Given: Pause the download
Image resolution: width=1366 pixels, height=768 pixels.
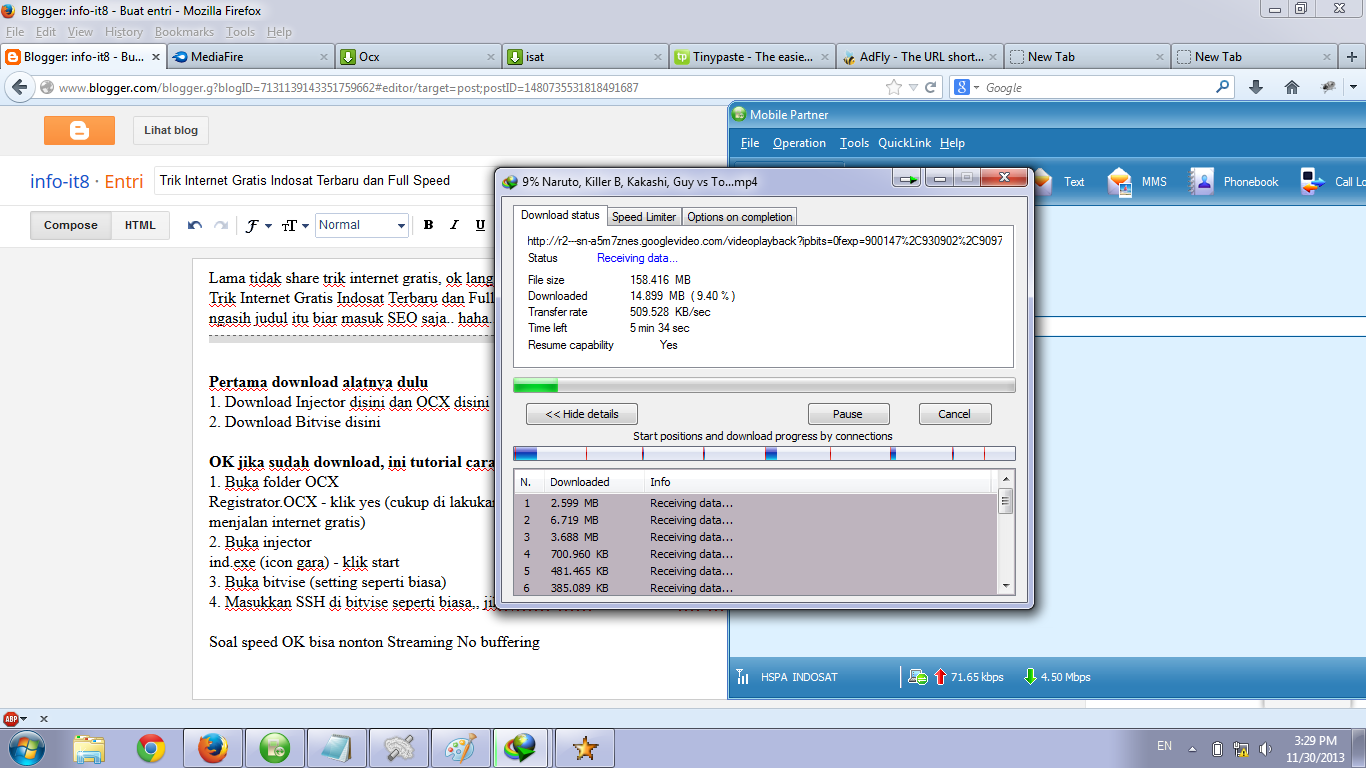Looking at the screenshot, I should pyautogui.click(x=848, y=414).
